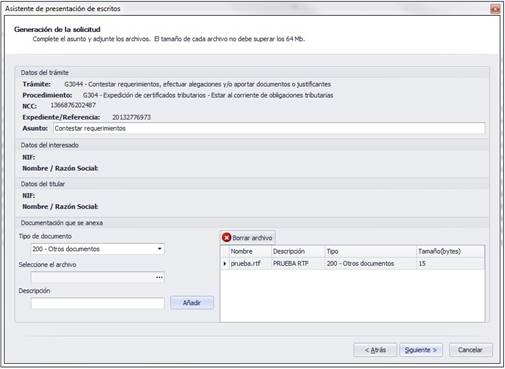The image size is (505, 369).
Task: Open the Tipo de documento dropdown
Action: (160, 249)
